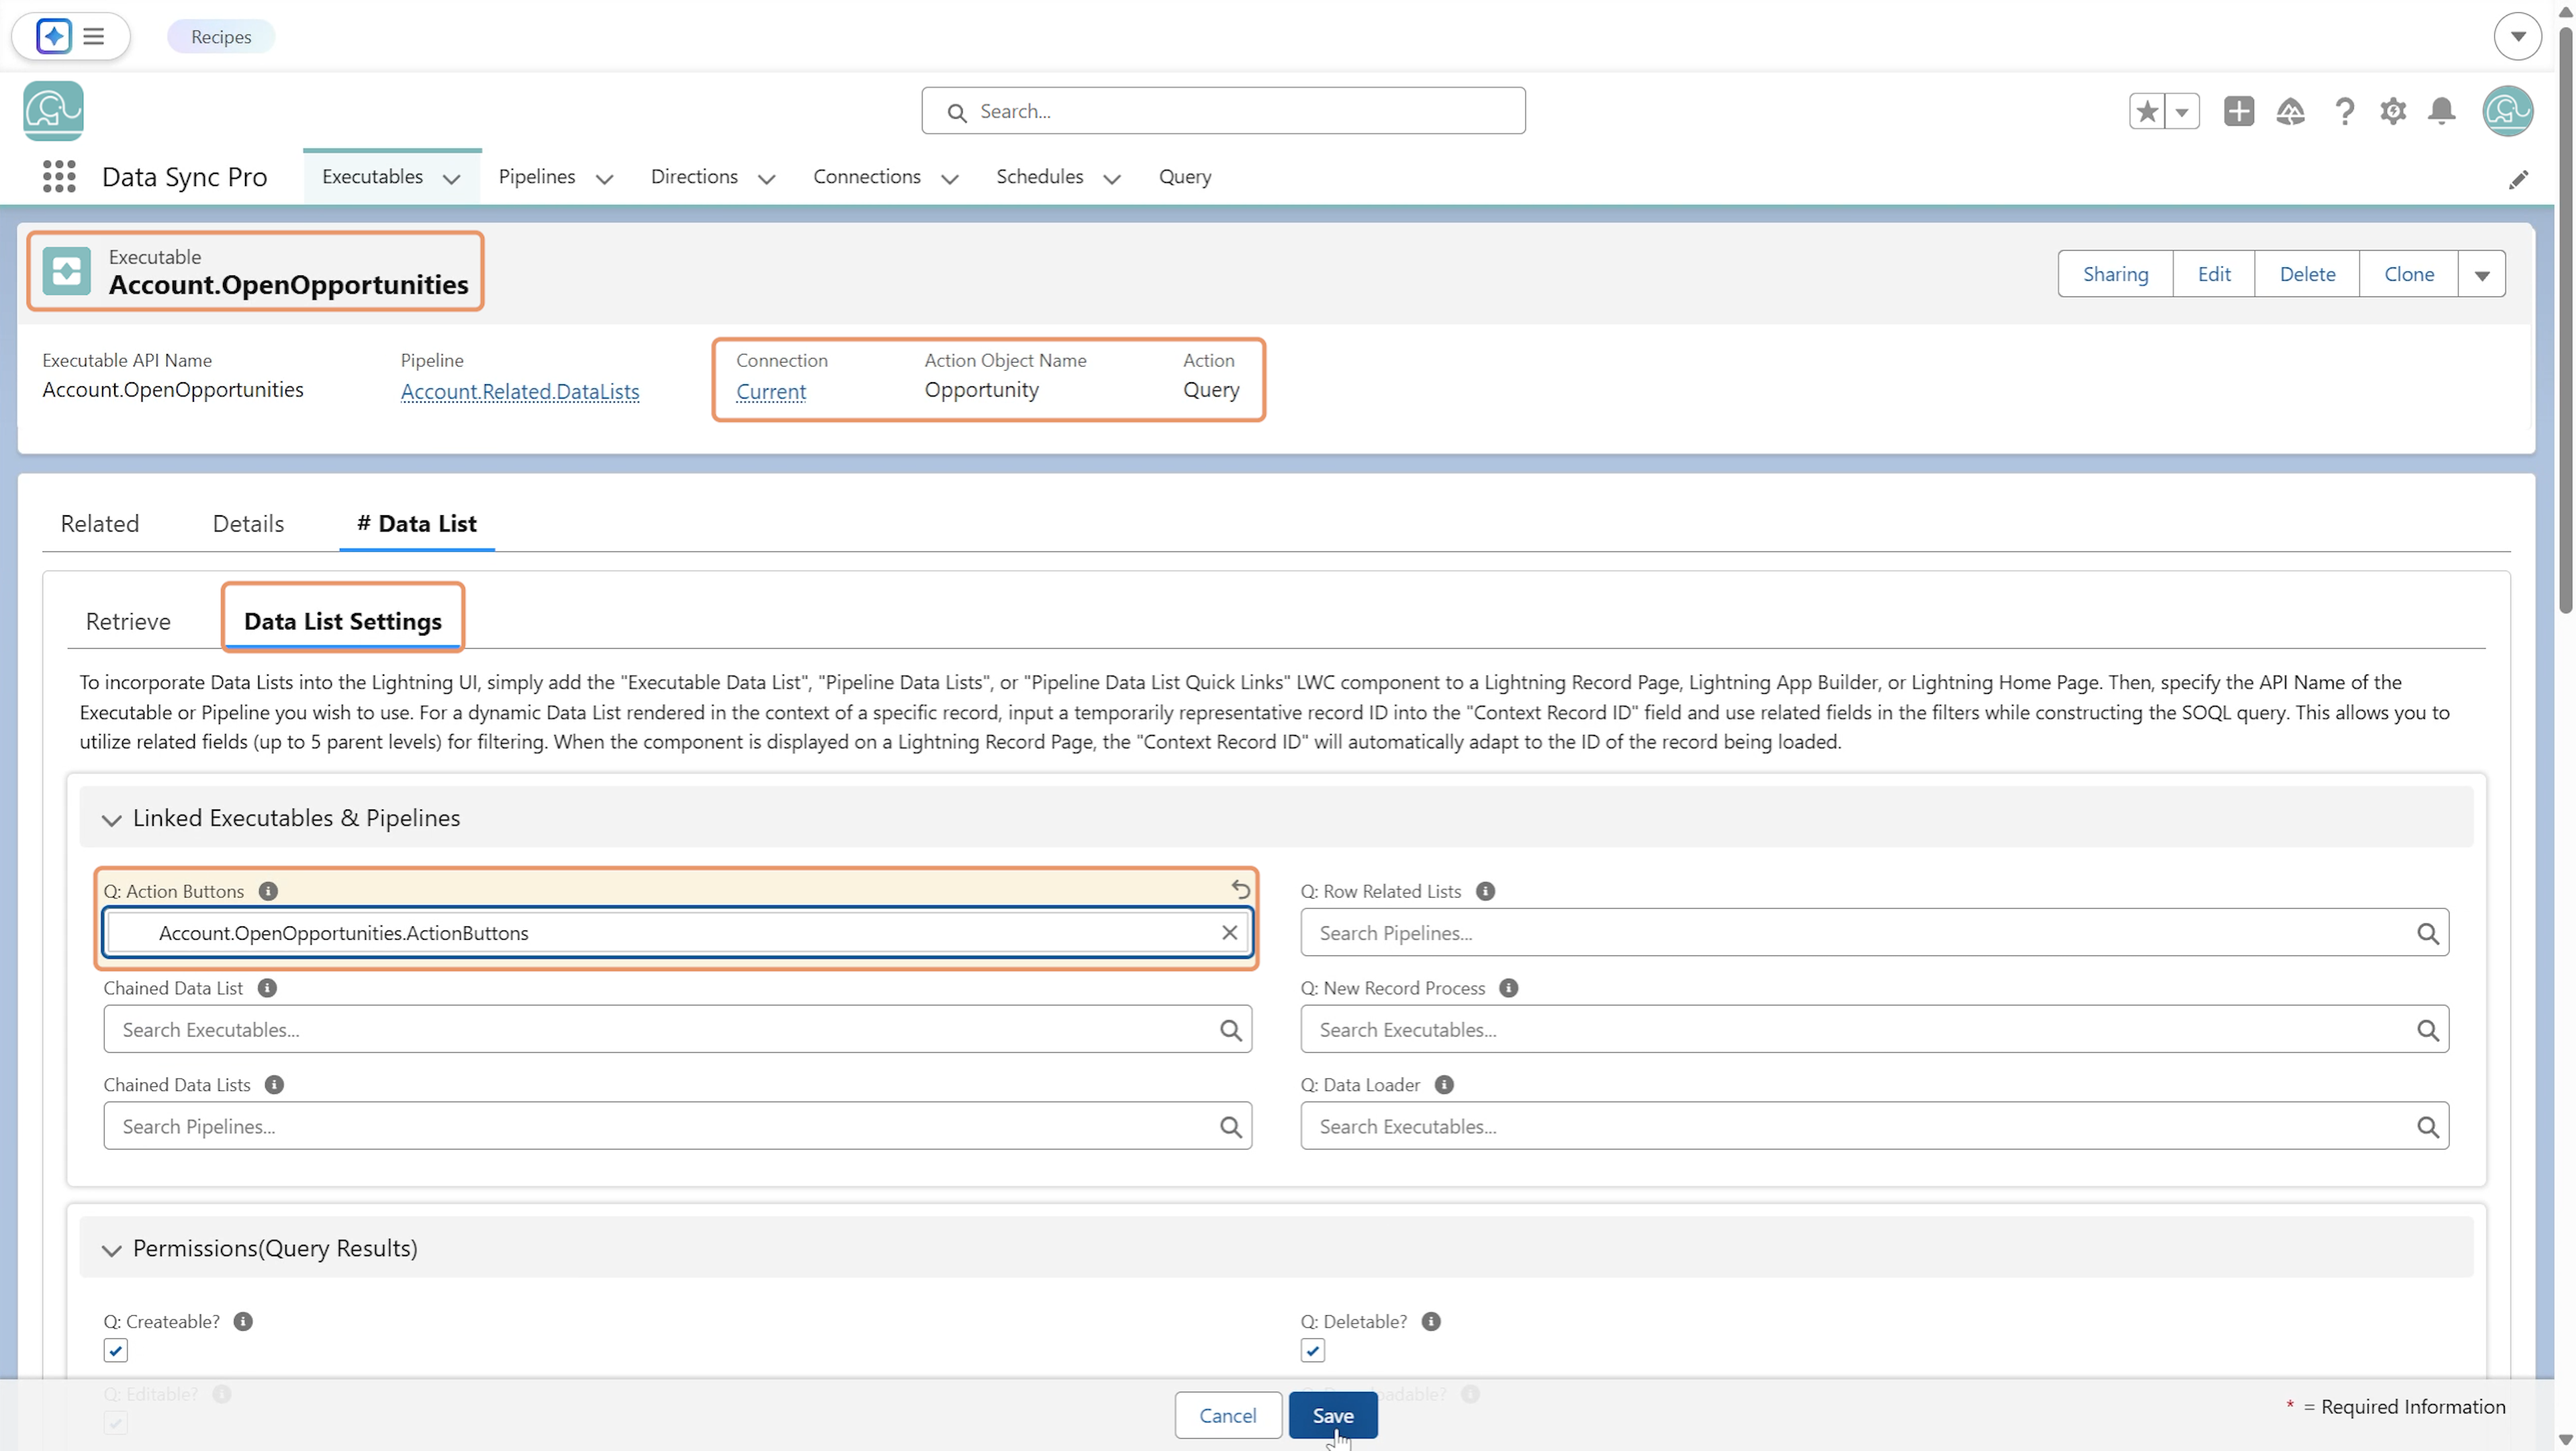Viewport: 2576px width, 1451px height.
Task: Select the Data List Settings sub-tab
Action: point(342,620)
